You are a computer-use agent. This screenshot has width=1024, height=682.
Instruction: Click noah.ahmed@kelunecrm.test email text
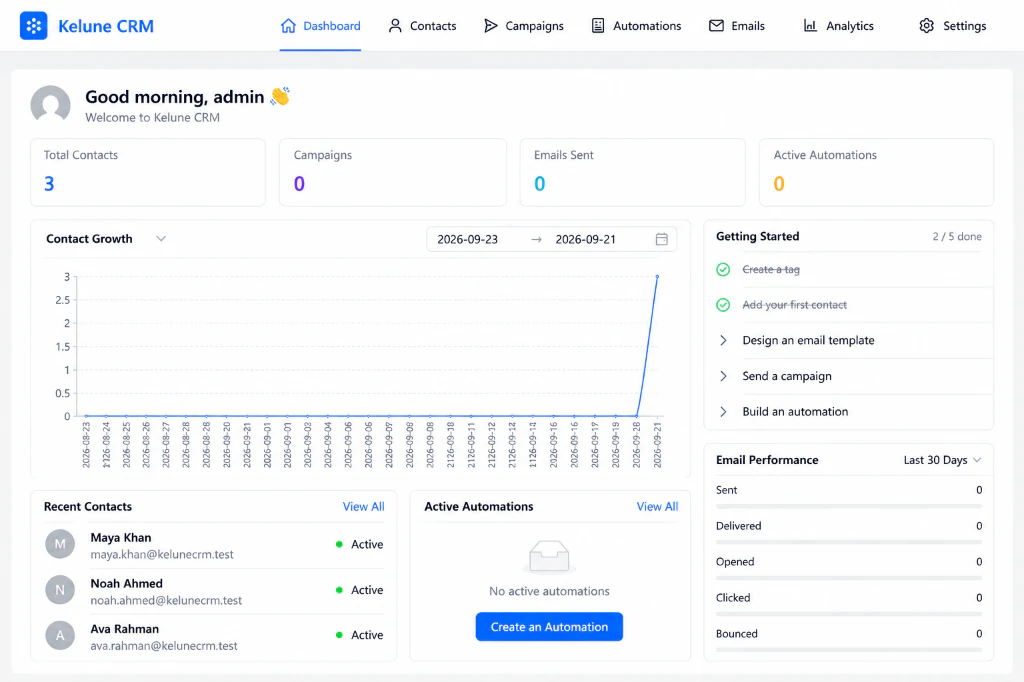tap(166, 600)
